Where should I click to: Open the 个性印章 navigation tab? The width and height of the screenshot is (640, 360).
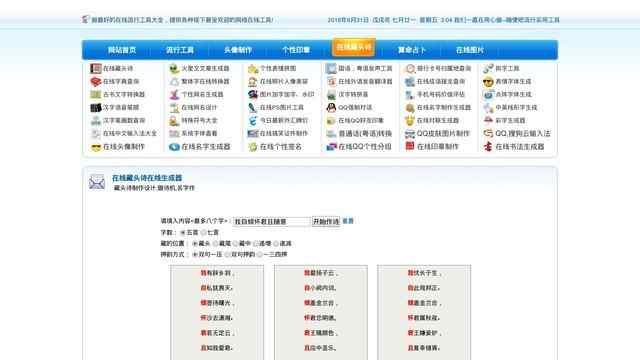[x=296, y=50]
